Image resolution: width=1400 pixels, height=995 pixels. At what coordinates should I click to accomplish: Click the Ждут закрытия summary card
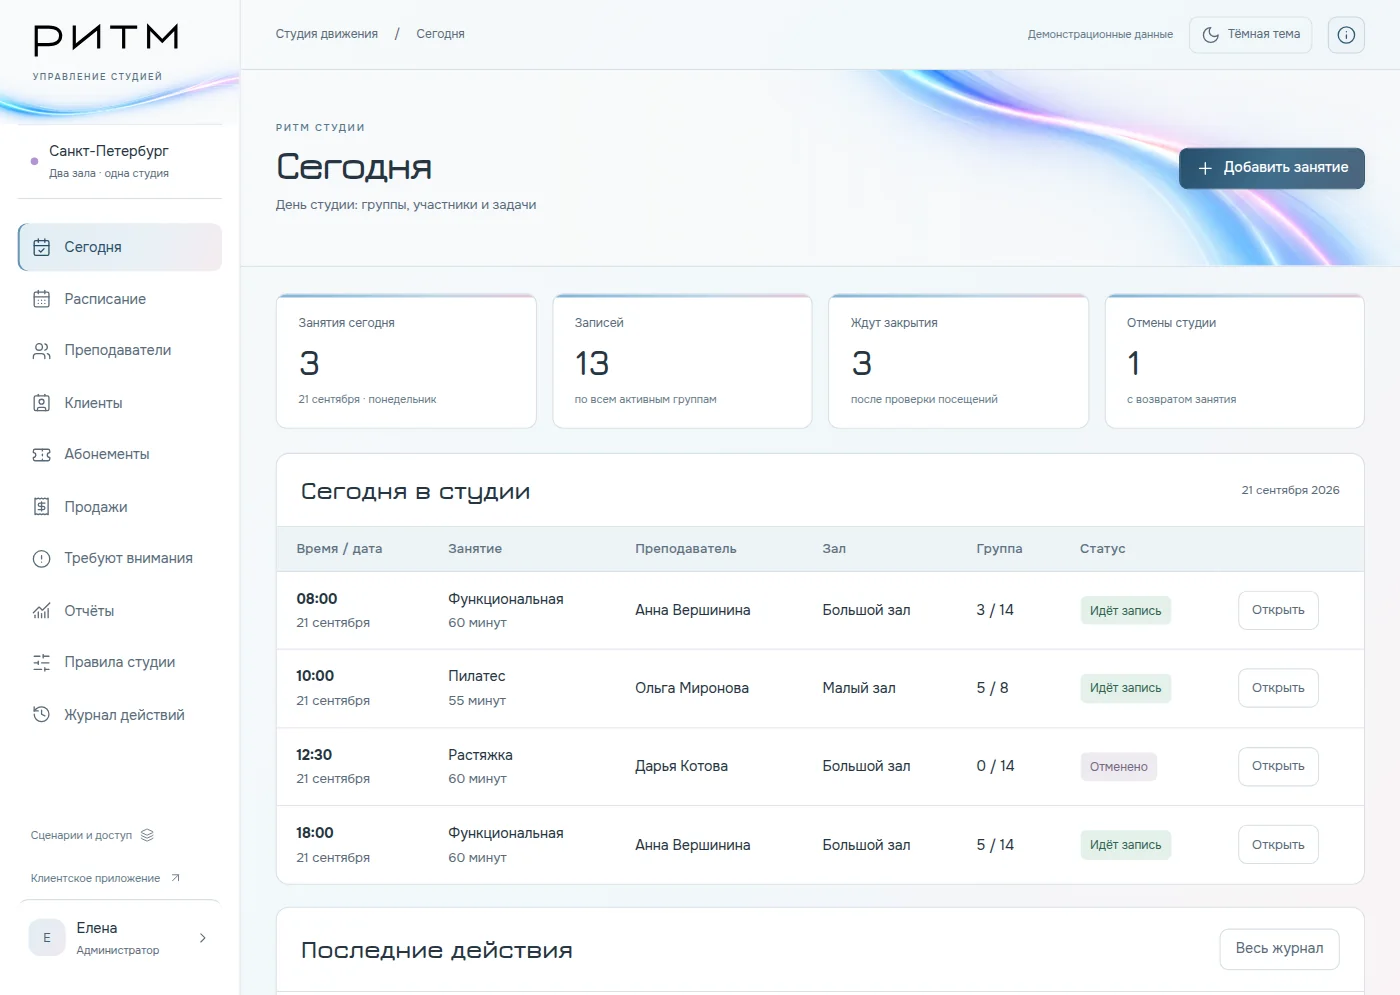(x=958, y=361)
